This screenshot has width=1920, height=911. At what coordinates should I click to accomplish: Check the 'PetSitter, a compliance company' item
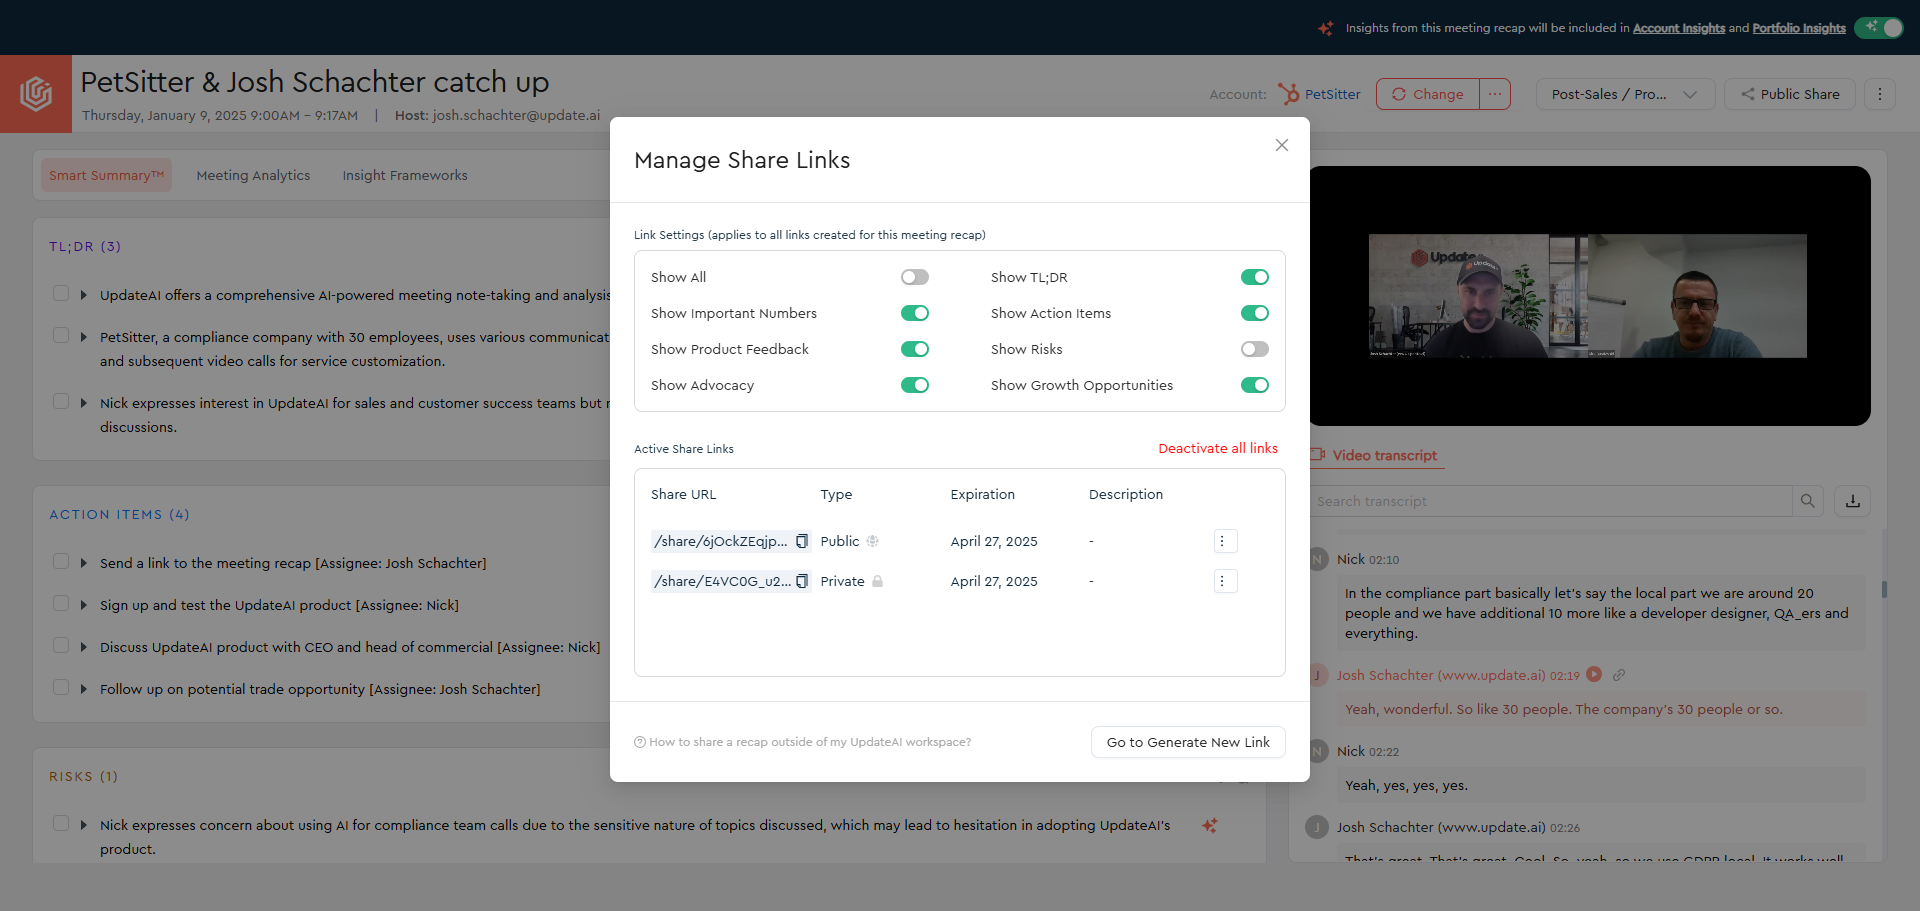tap(61, 335)
